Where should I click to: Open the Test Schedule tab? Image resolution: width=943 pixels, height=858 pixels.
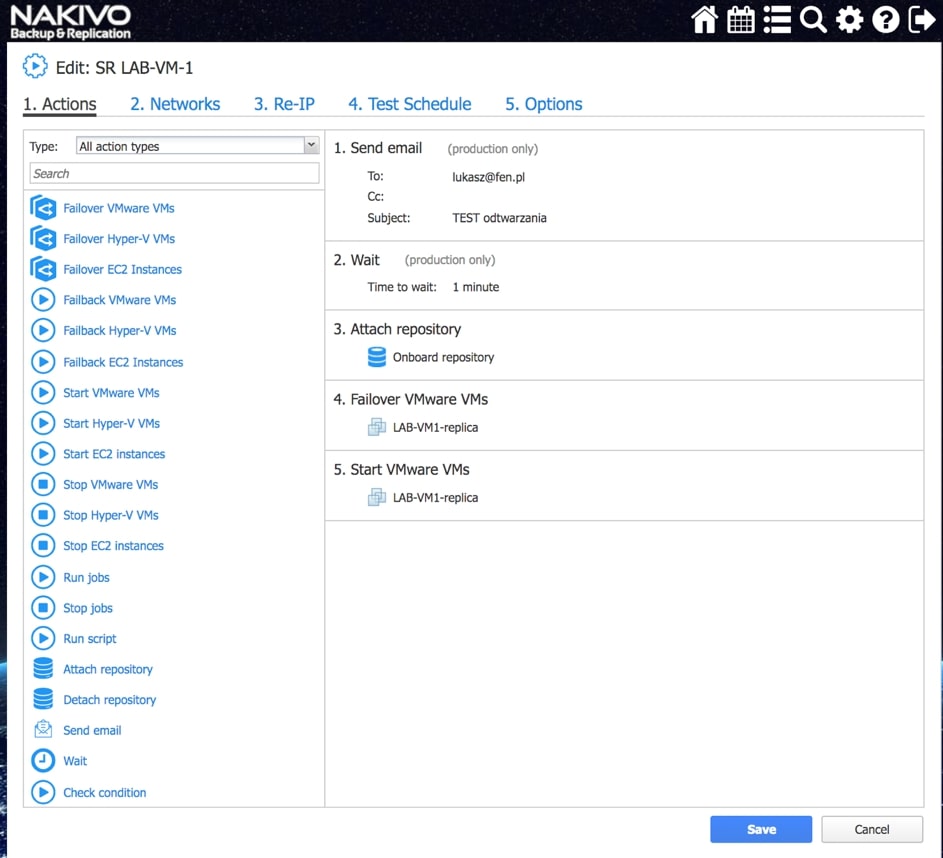[409, 104]
